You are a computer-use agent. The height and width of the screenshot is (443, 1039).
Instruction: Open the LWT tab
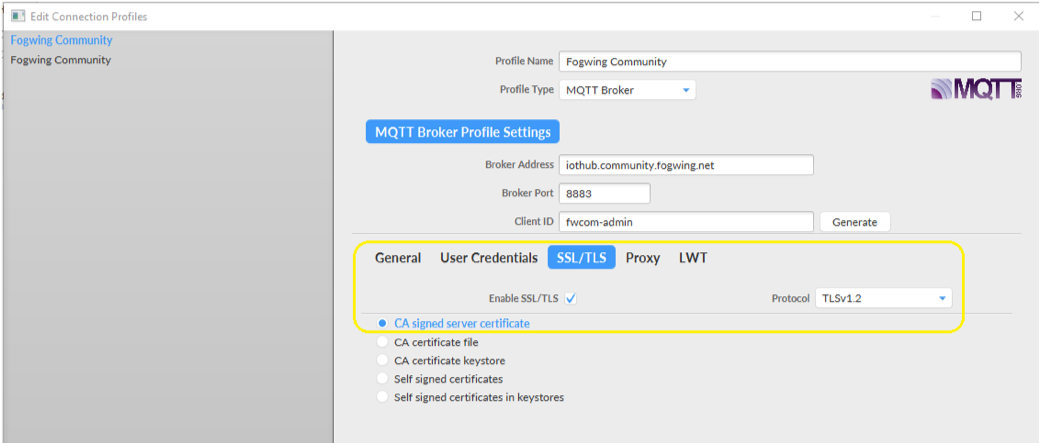pos(693,258)
